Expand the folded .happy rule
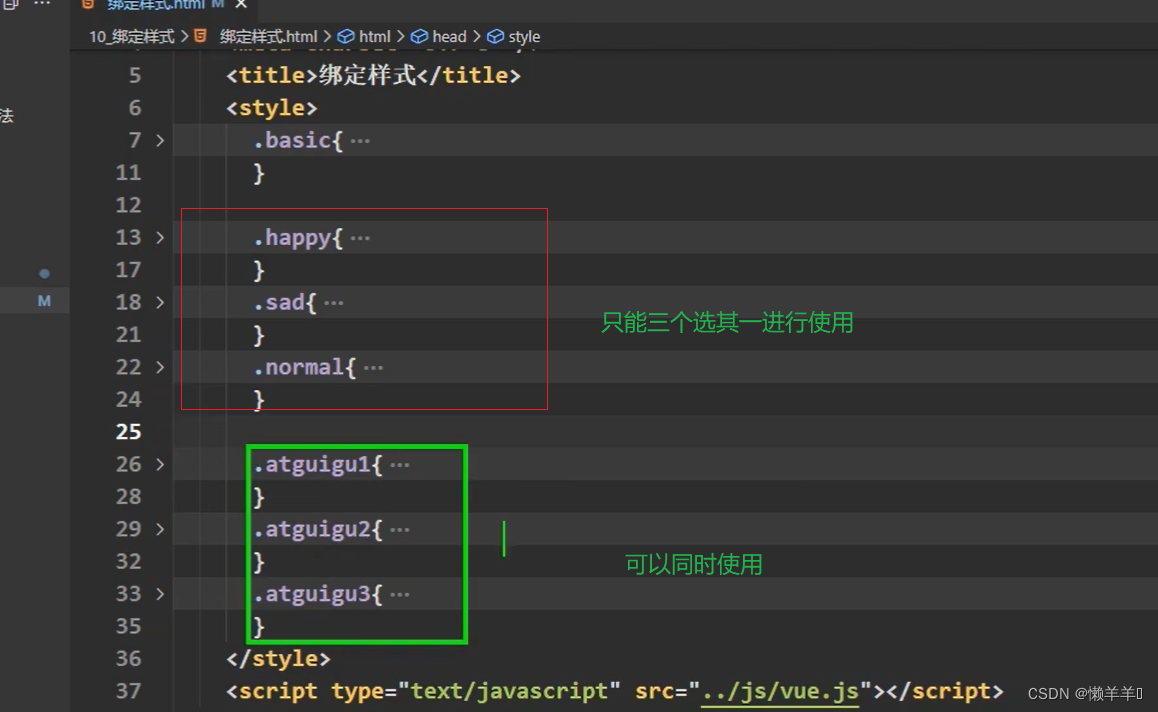The width and height of the screenshot is (1158, 712). 160,238
